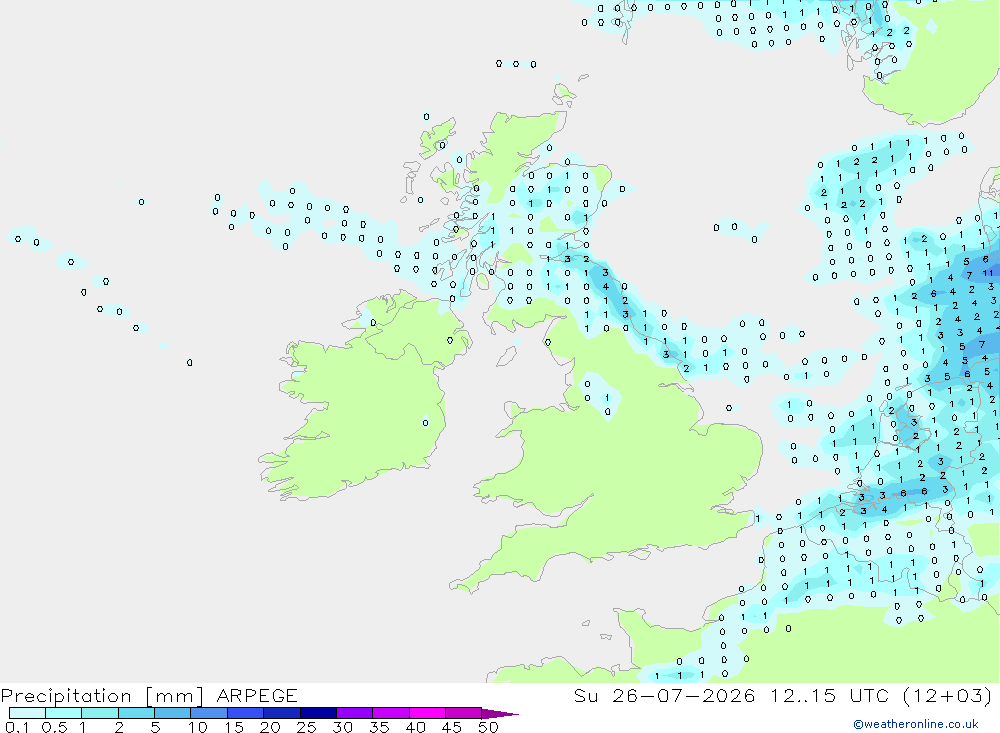1000x733 pixels.
Task: Click the '10' legend scale value
Action: click(x=198, y=727)
